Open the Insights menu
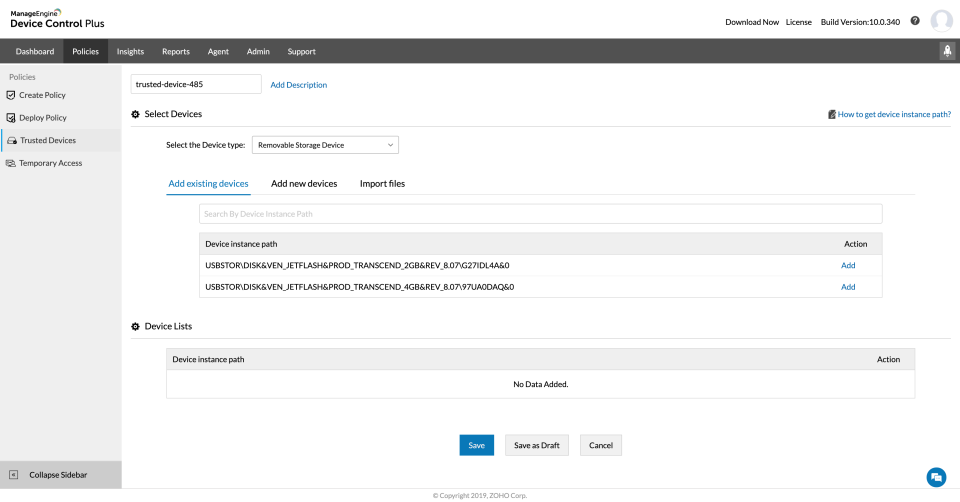 point(130,51)
